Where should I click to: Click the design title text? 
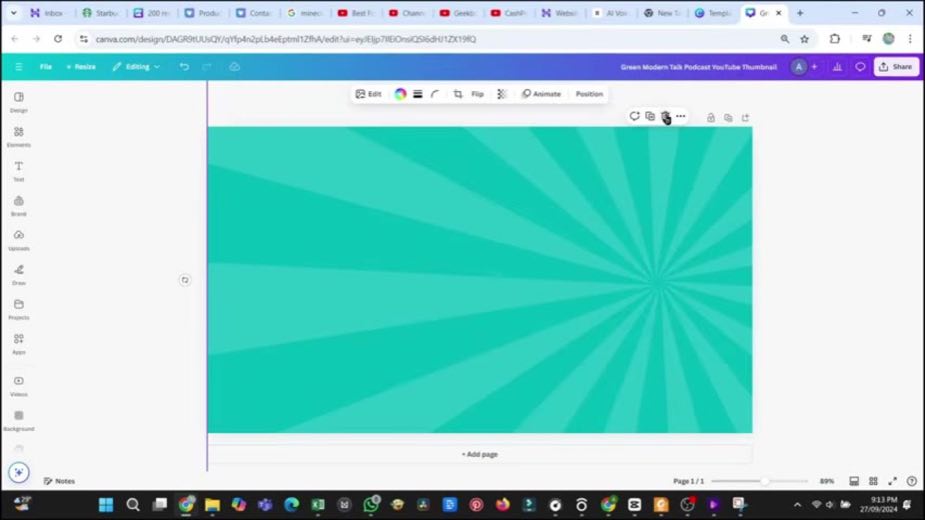[698, 67]
